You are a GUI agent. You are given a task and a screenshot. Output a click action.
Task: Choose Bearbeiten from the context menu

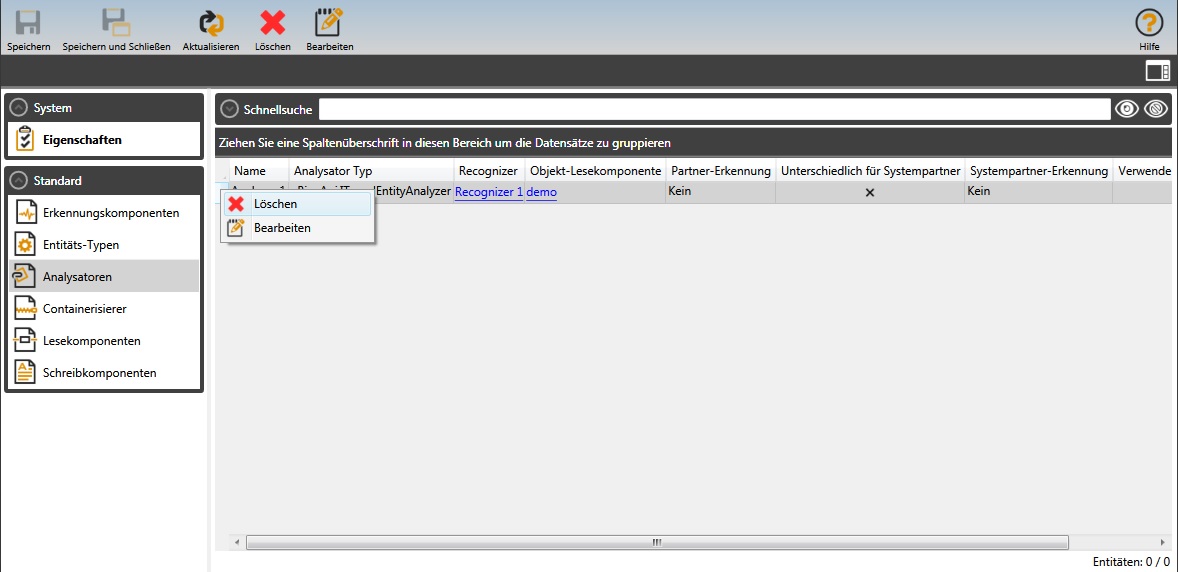click(282, 228)
